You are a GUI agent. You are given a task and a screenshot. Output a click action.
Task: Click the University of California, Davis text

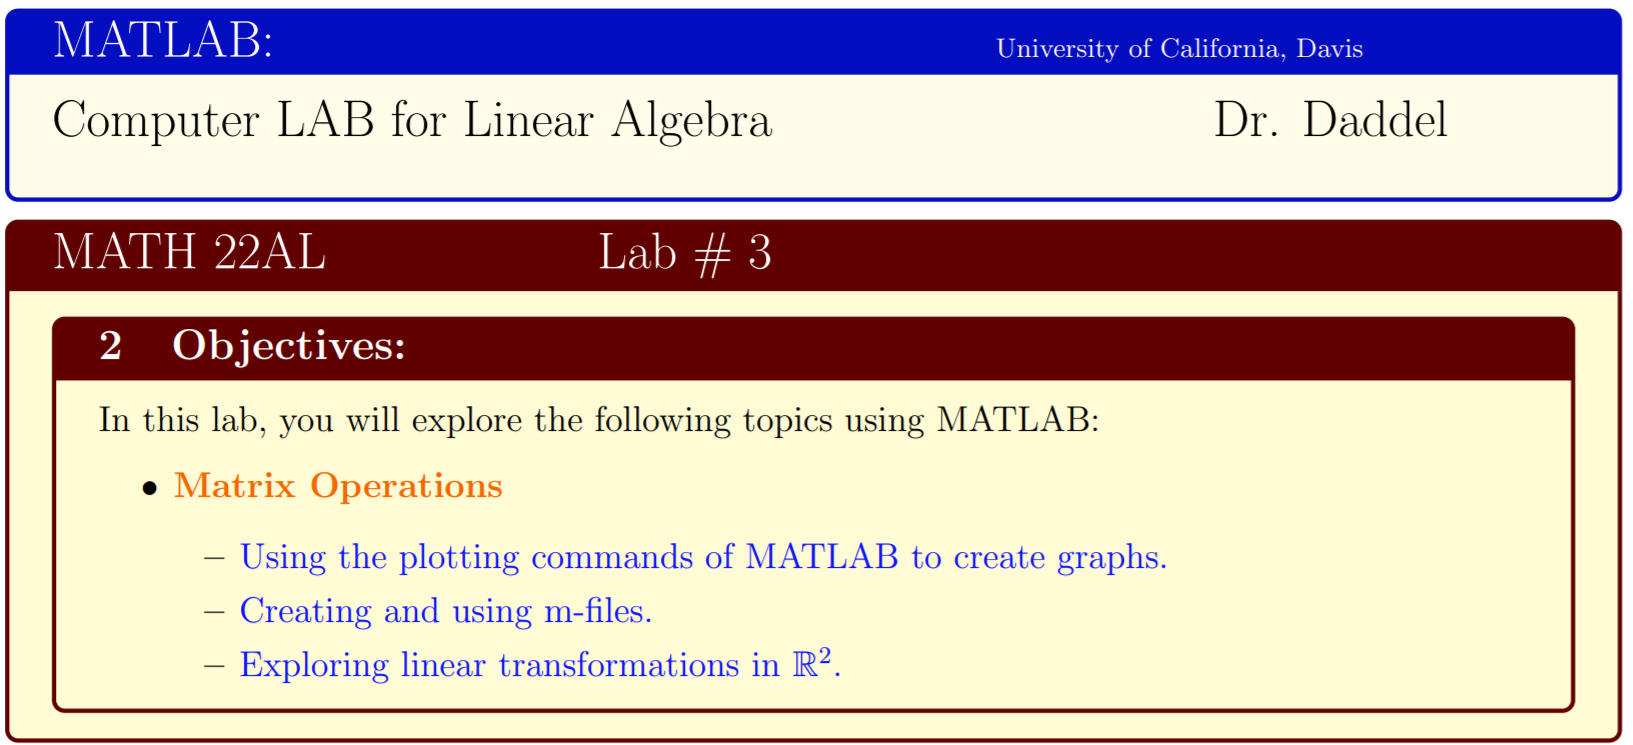pos(1179,49)
